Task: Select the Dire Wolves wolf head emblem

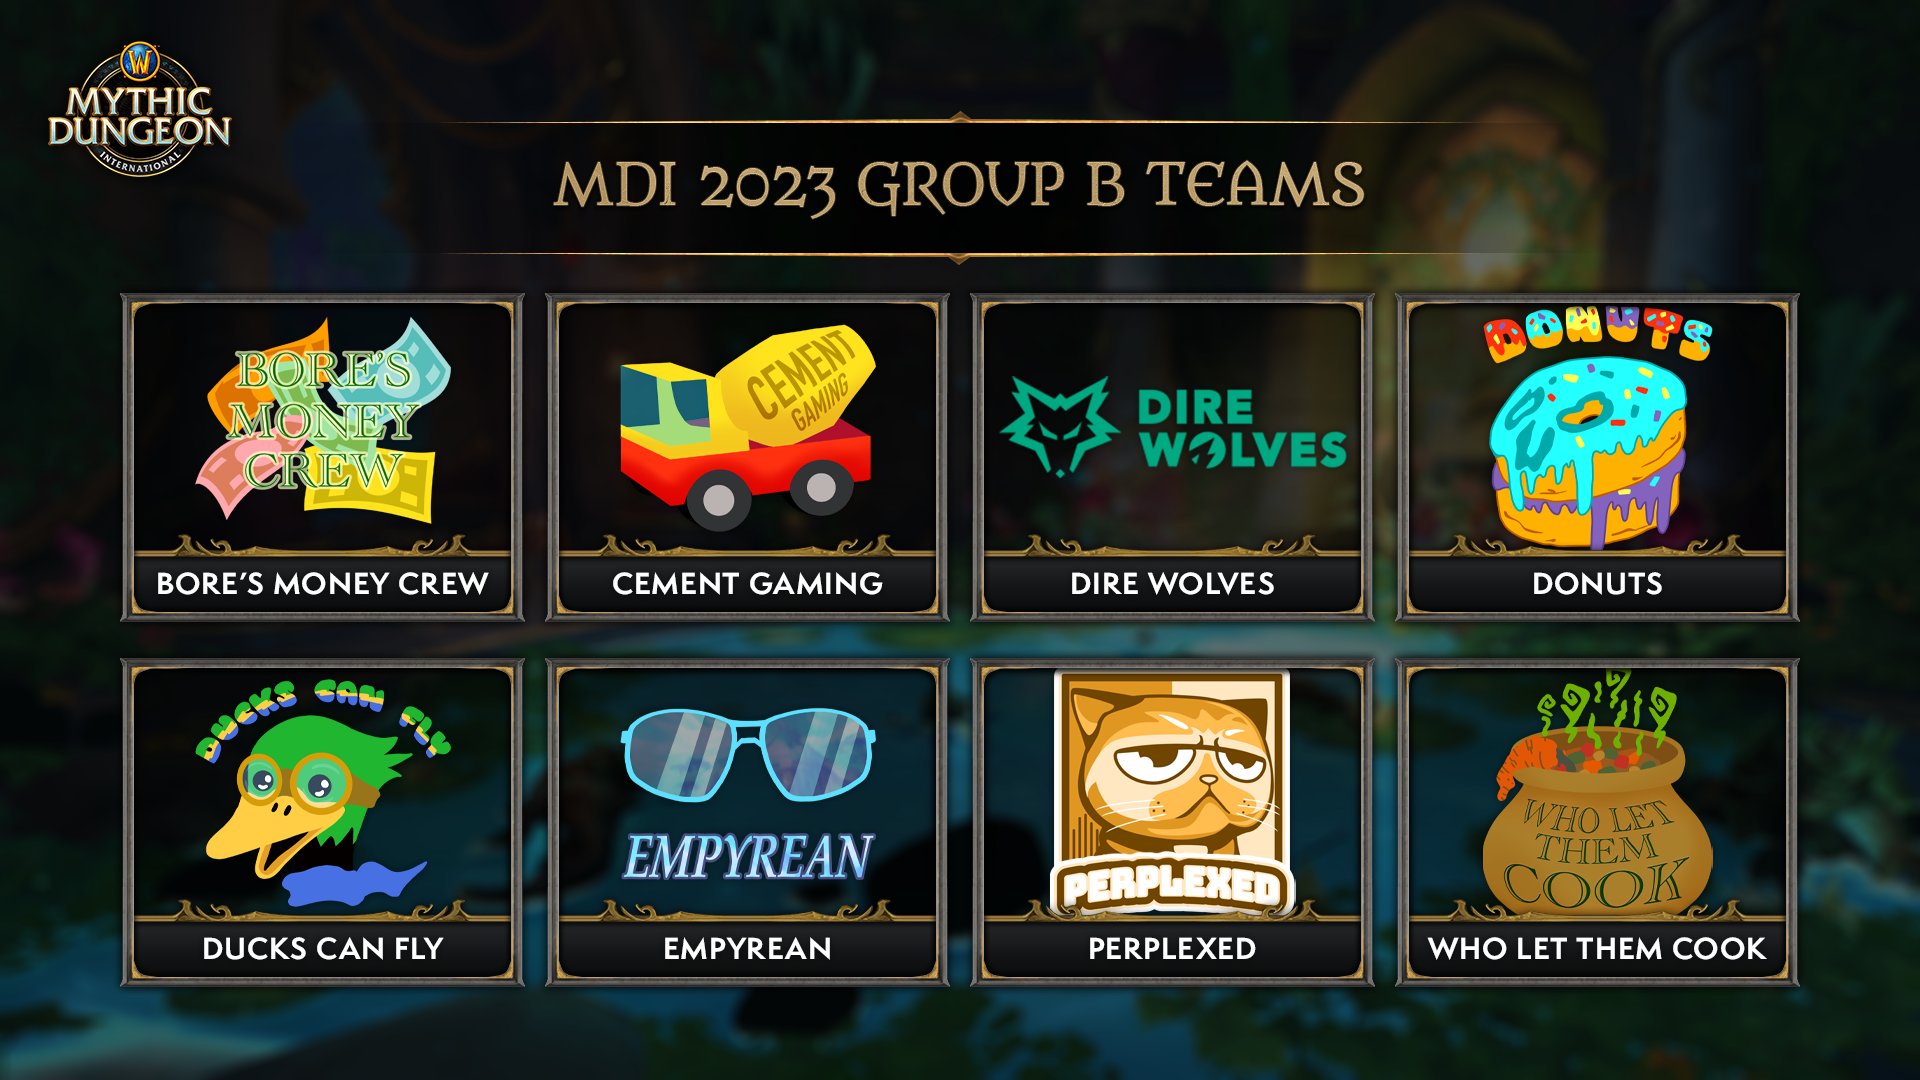Action: pyautogui.click(x=1059, y=426)
